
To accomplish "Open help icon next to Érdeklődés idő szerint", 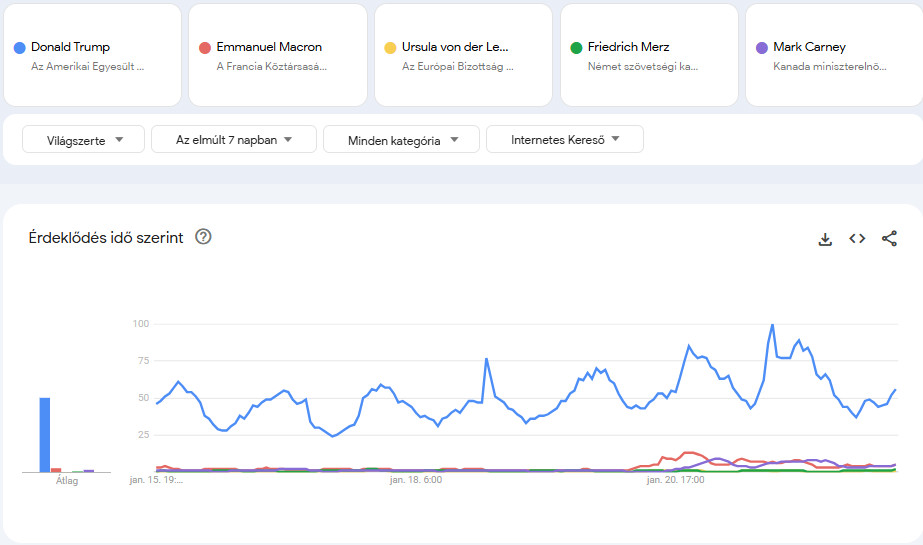I will [x=204, y=237].
